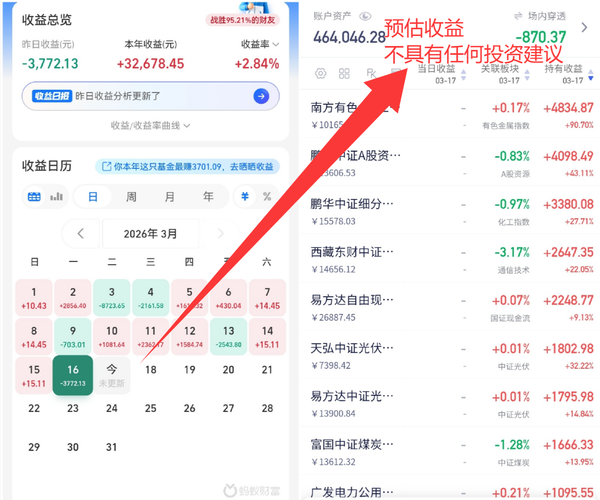Viewport: 600px width, 500px height.
Task: Select March 13 with -2543.80
Action: [228, 337]
